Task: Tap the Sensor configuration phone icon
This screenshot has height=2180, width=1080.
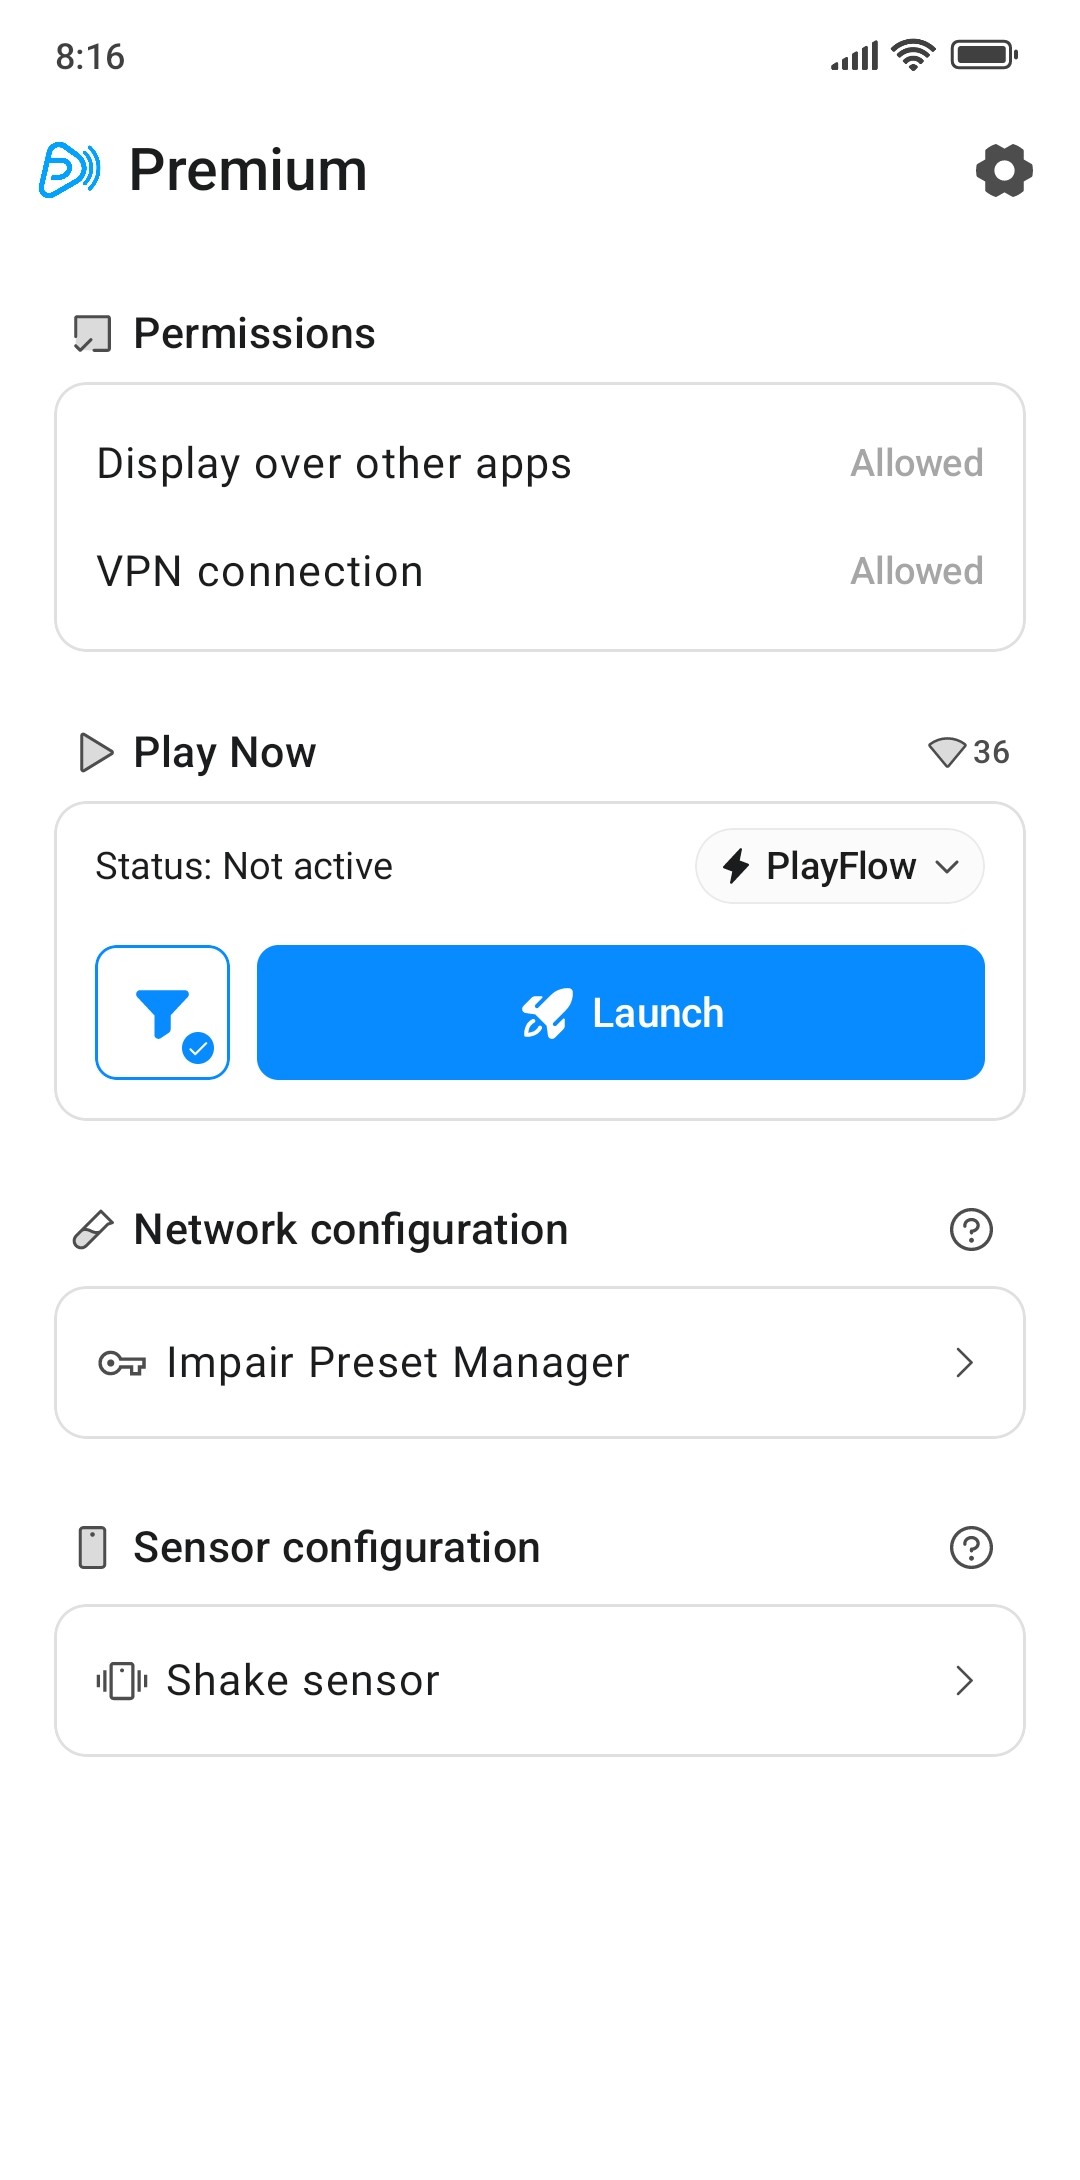Action: coord(93,1548)
